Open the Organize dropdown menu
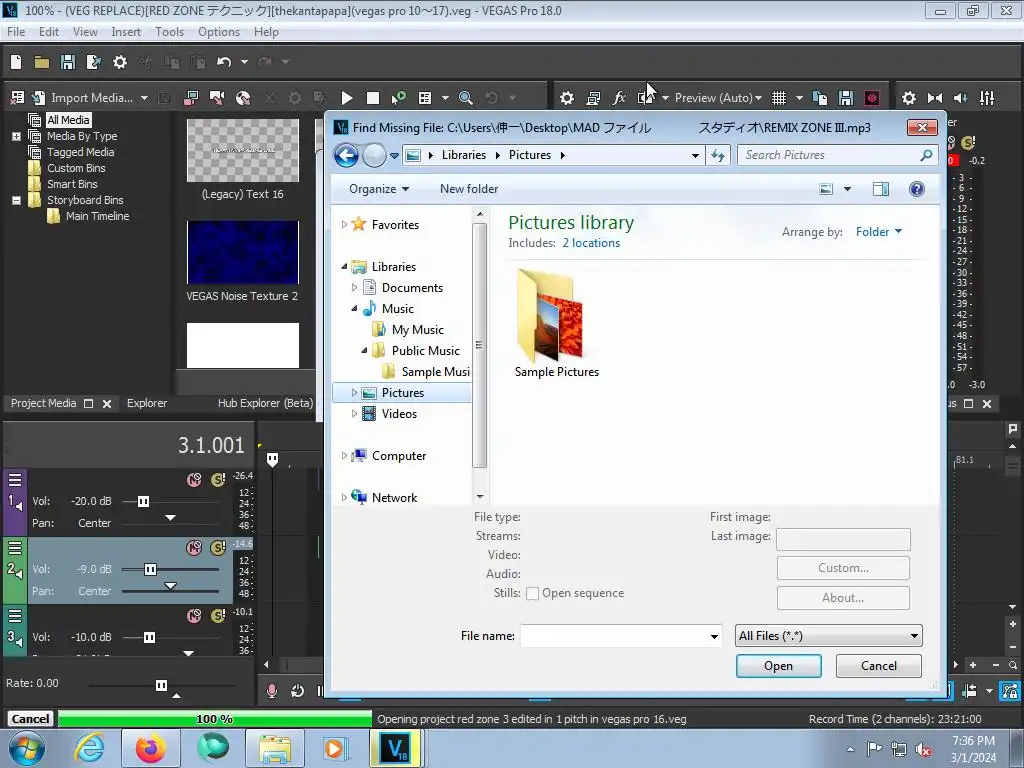The image size is (1024, 768). coord(379,189)
